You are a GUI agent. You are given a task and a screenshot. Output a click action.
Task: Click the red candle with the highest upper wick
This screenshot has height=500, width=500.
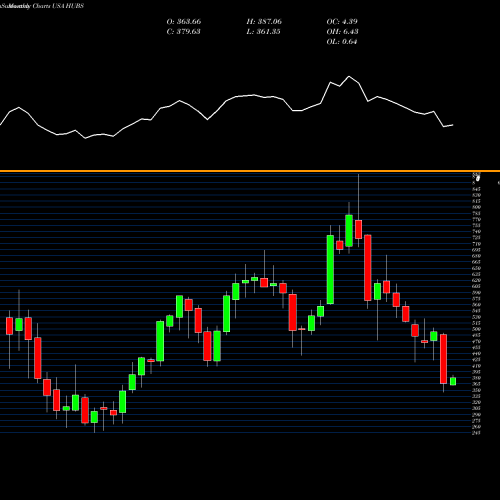358,229
